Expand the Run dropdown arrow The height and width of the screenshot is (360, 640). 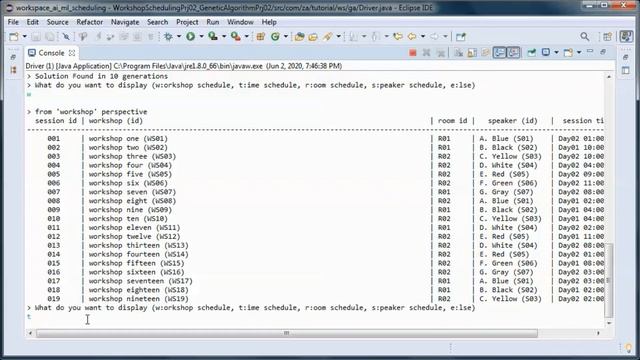(x=201, y=37)
